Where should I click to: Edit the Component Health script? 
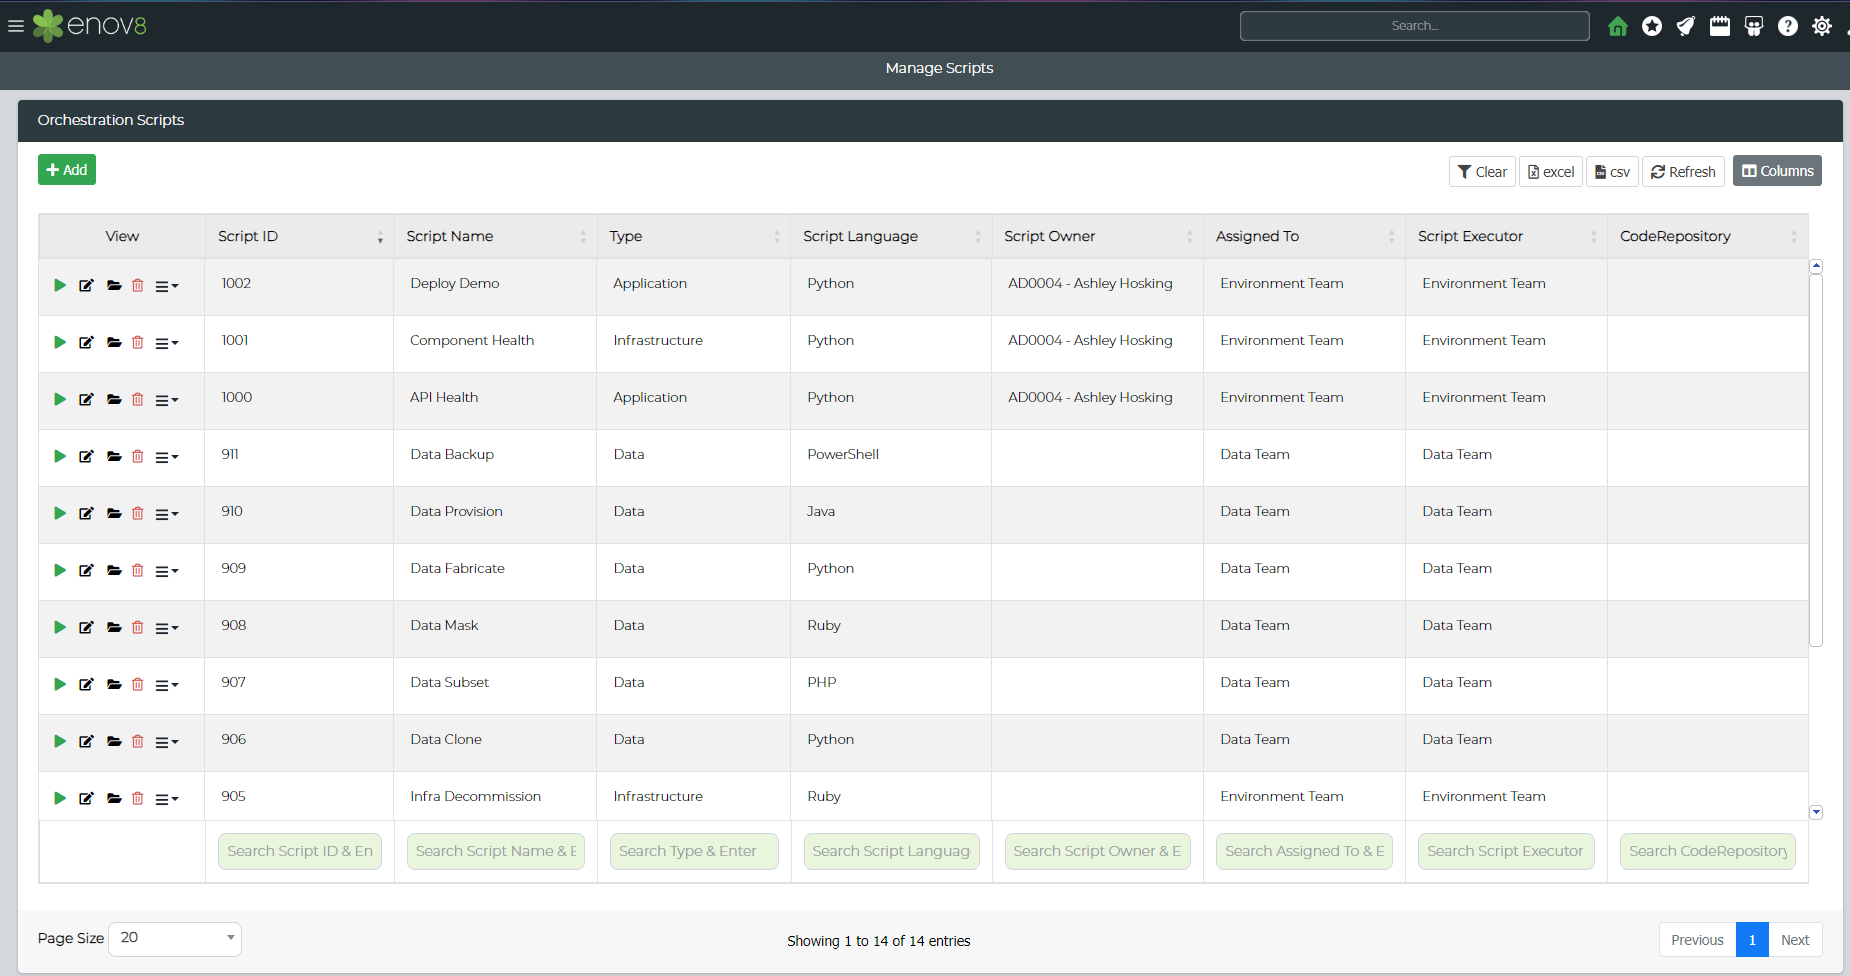[87, 343]
